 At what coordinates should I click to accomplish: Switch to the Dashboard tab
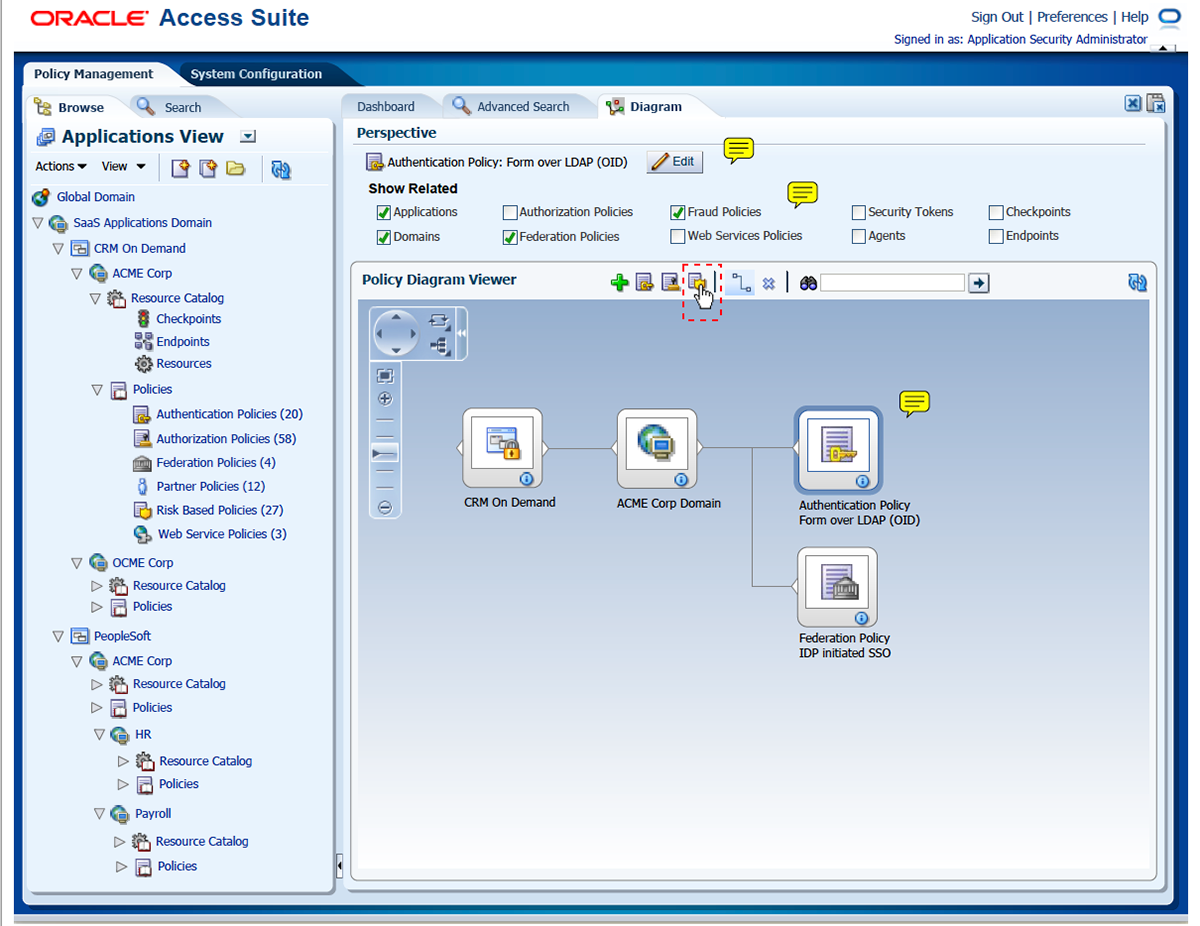[386, 106]
